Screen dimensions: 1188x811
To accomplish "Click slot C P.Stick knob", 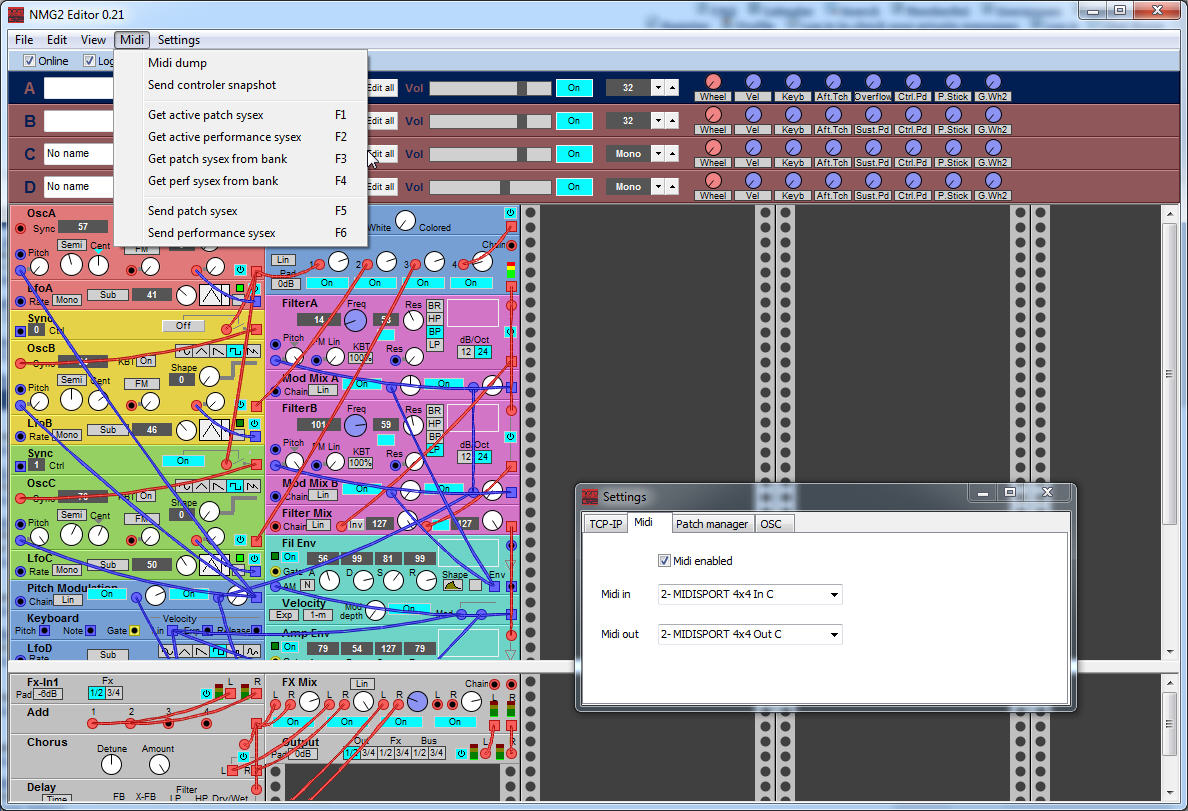I will click(x=954, y=147).
